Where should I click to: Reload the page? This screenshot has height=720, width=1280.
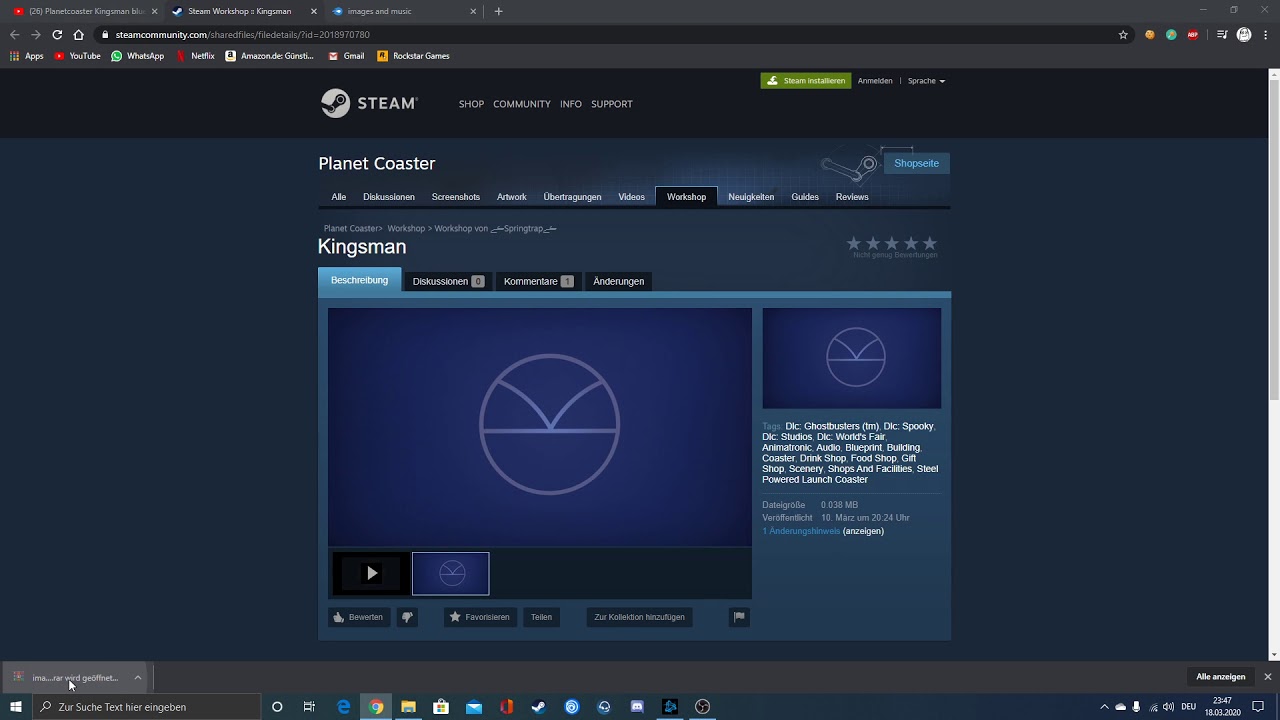[x=57, y=35]
